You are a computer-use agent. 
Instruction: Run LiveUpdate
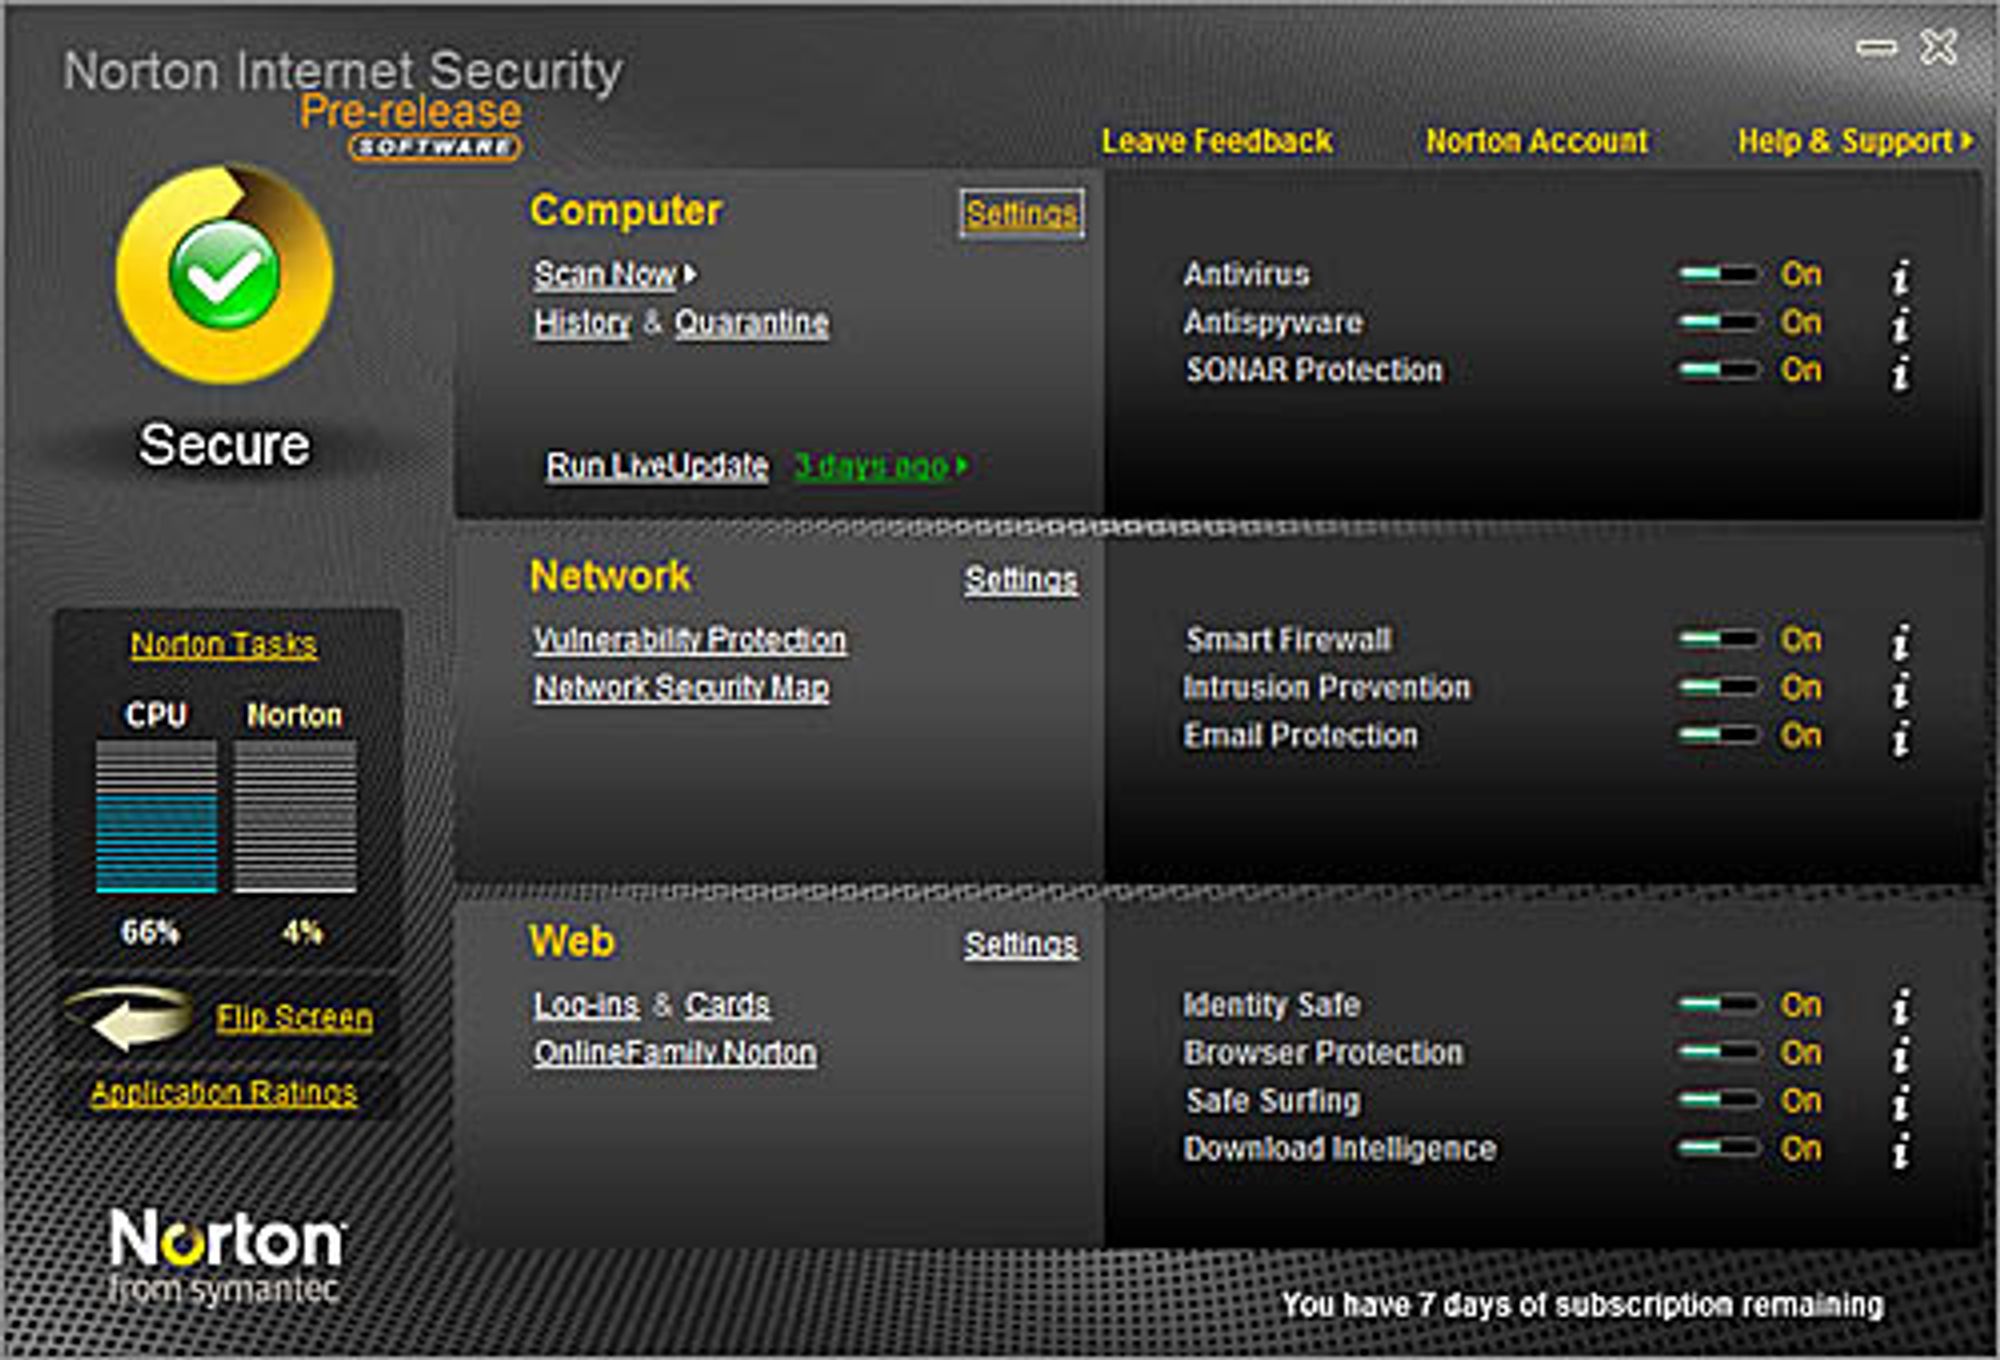click(x=657, y=466)
